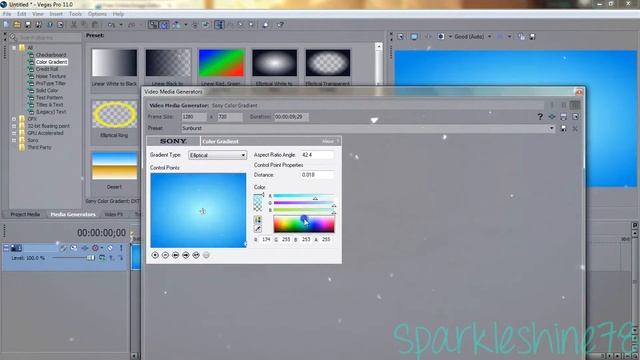This screenshot has height=360, width=640.
Task: Delete preset using the X icon
Action: click(575, 128)
